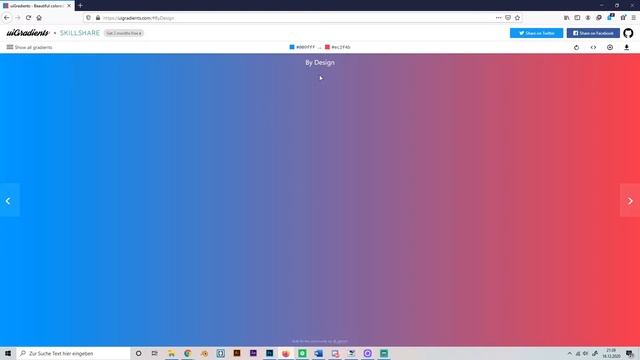
Task: Click the red end color swatch
Action: pos(327,47)
